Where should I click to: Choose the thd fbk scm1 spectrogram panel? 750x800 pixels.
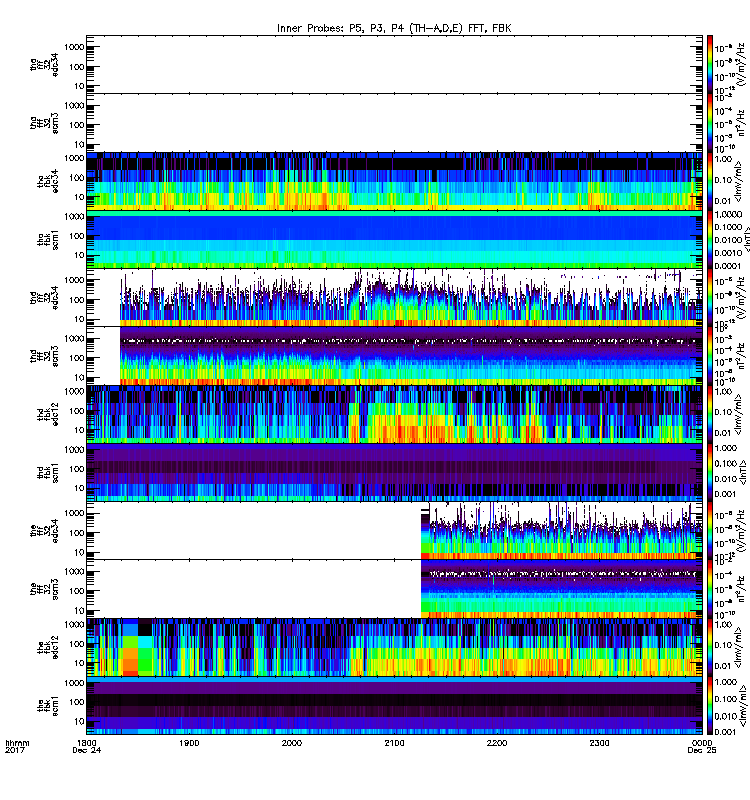pyautogui.click(x=394, y=472)
